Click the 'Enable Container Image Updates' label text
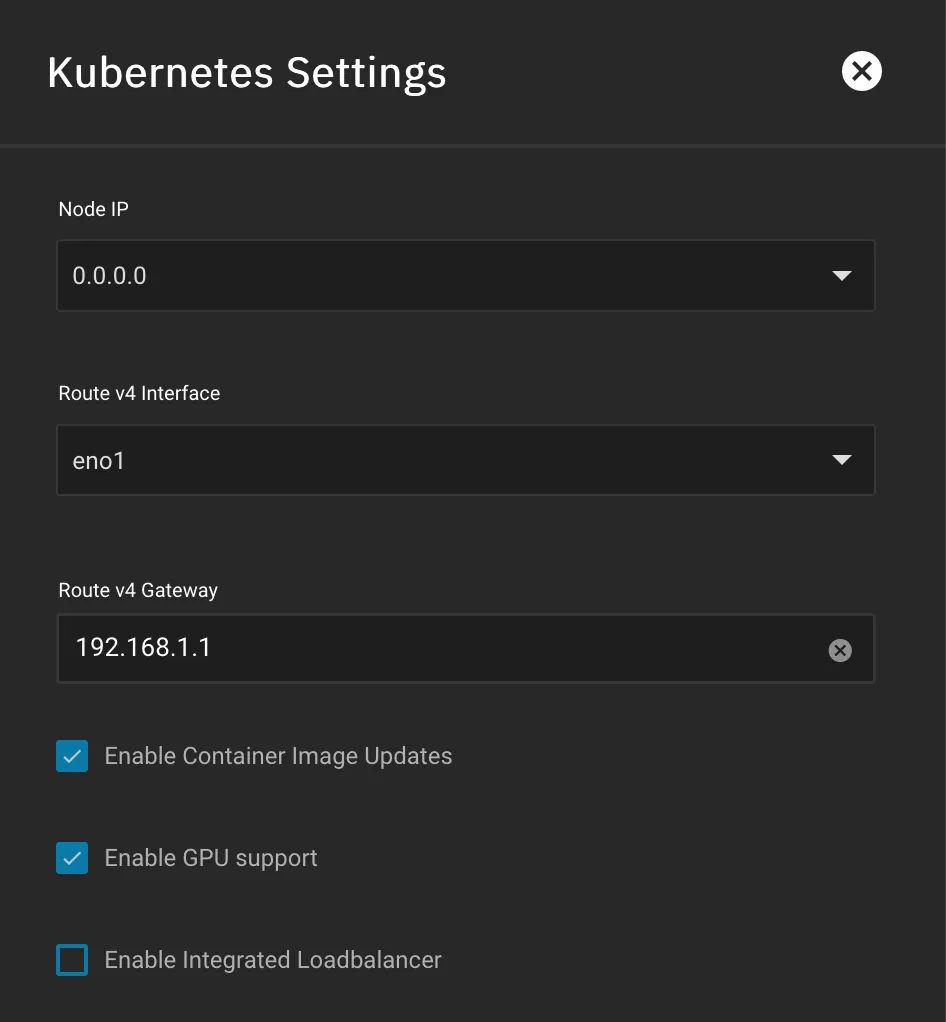Screen dimensions: 946x1022 278,756
